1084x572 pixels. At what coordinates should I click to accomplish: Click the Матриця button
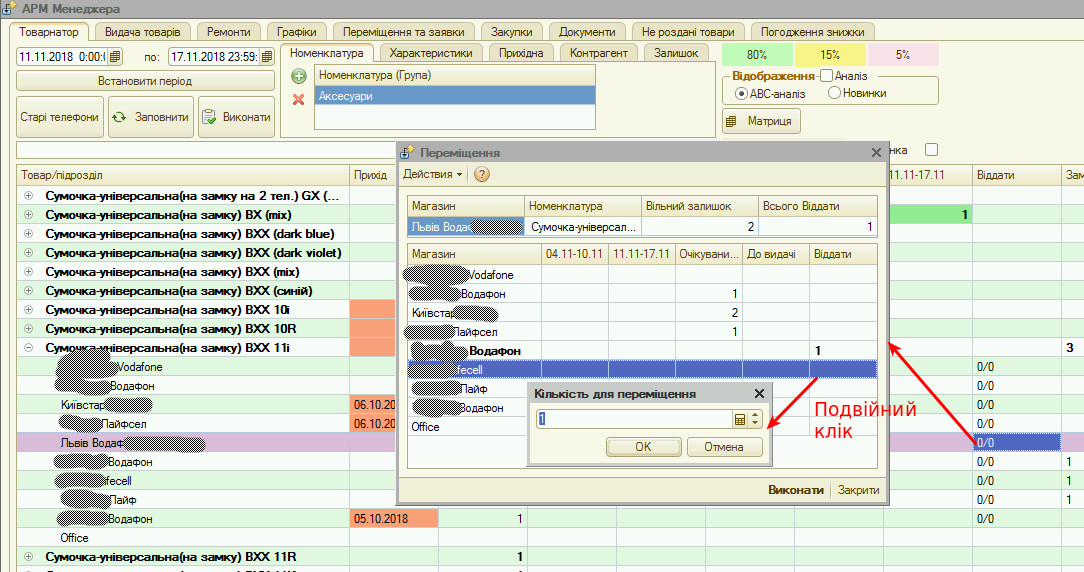(x=761, y=121)
